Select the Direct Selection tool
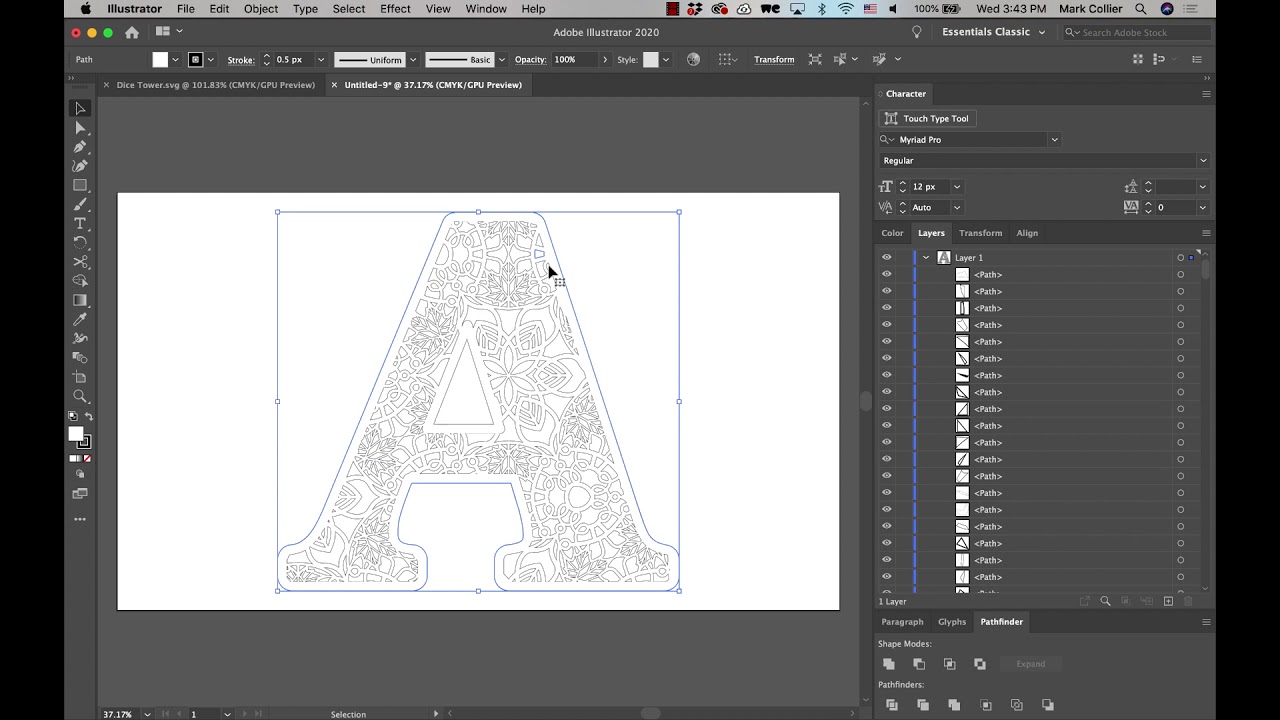 (80, 128)
